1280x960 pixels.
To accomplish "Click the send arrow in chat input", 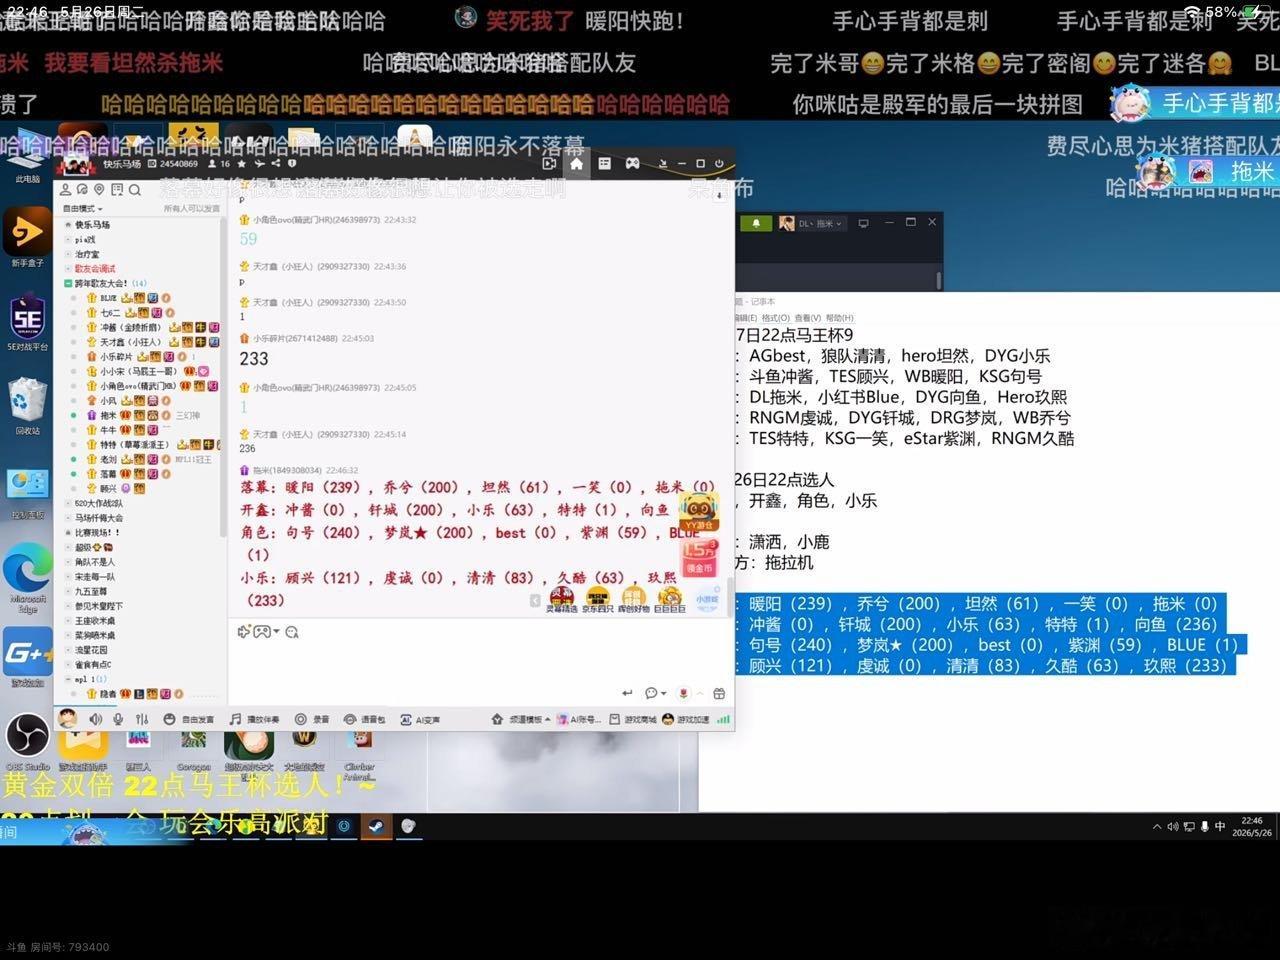I will tap(627, 693).
